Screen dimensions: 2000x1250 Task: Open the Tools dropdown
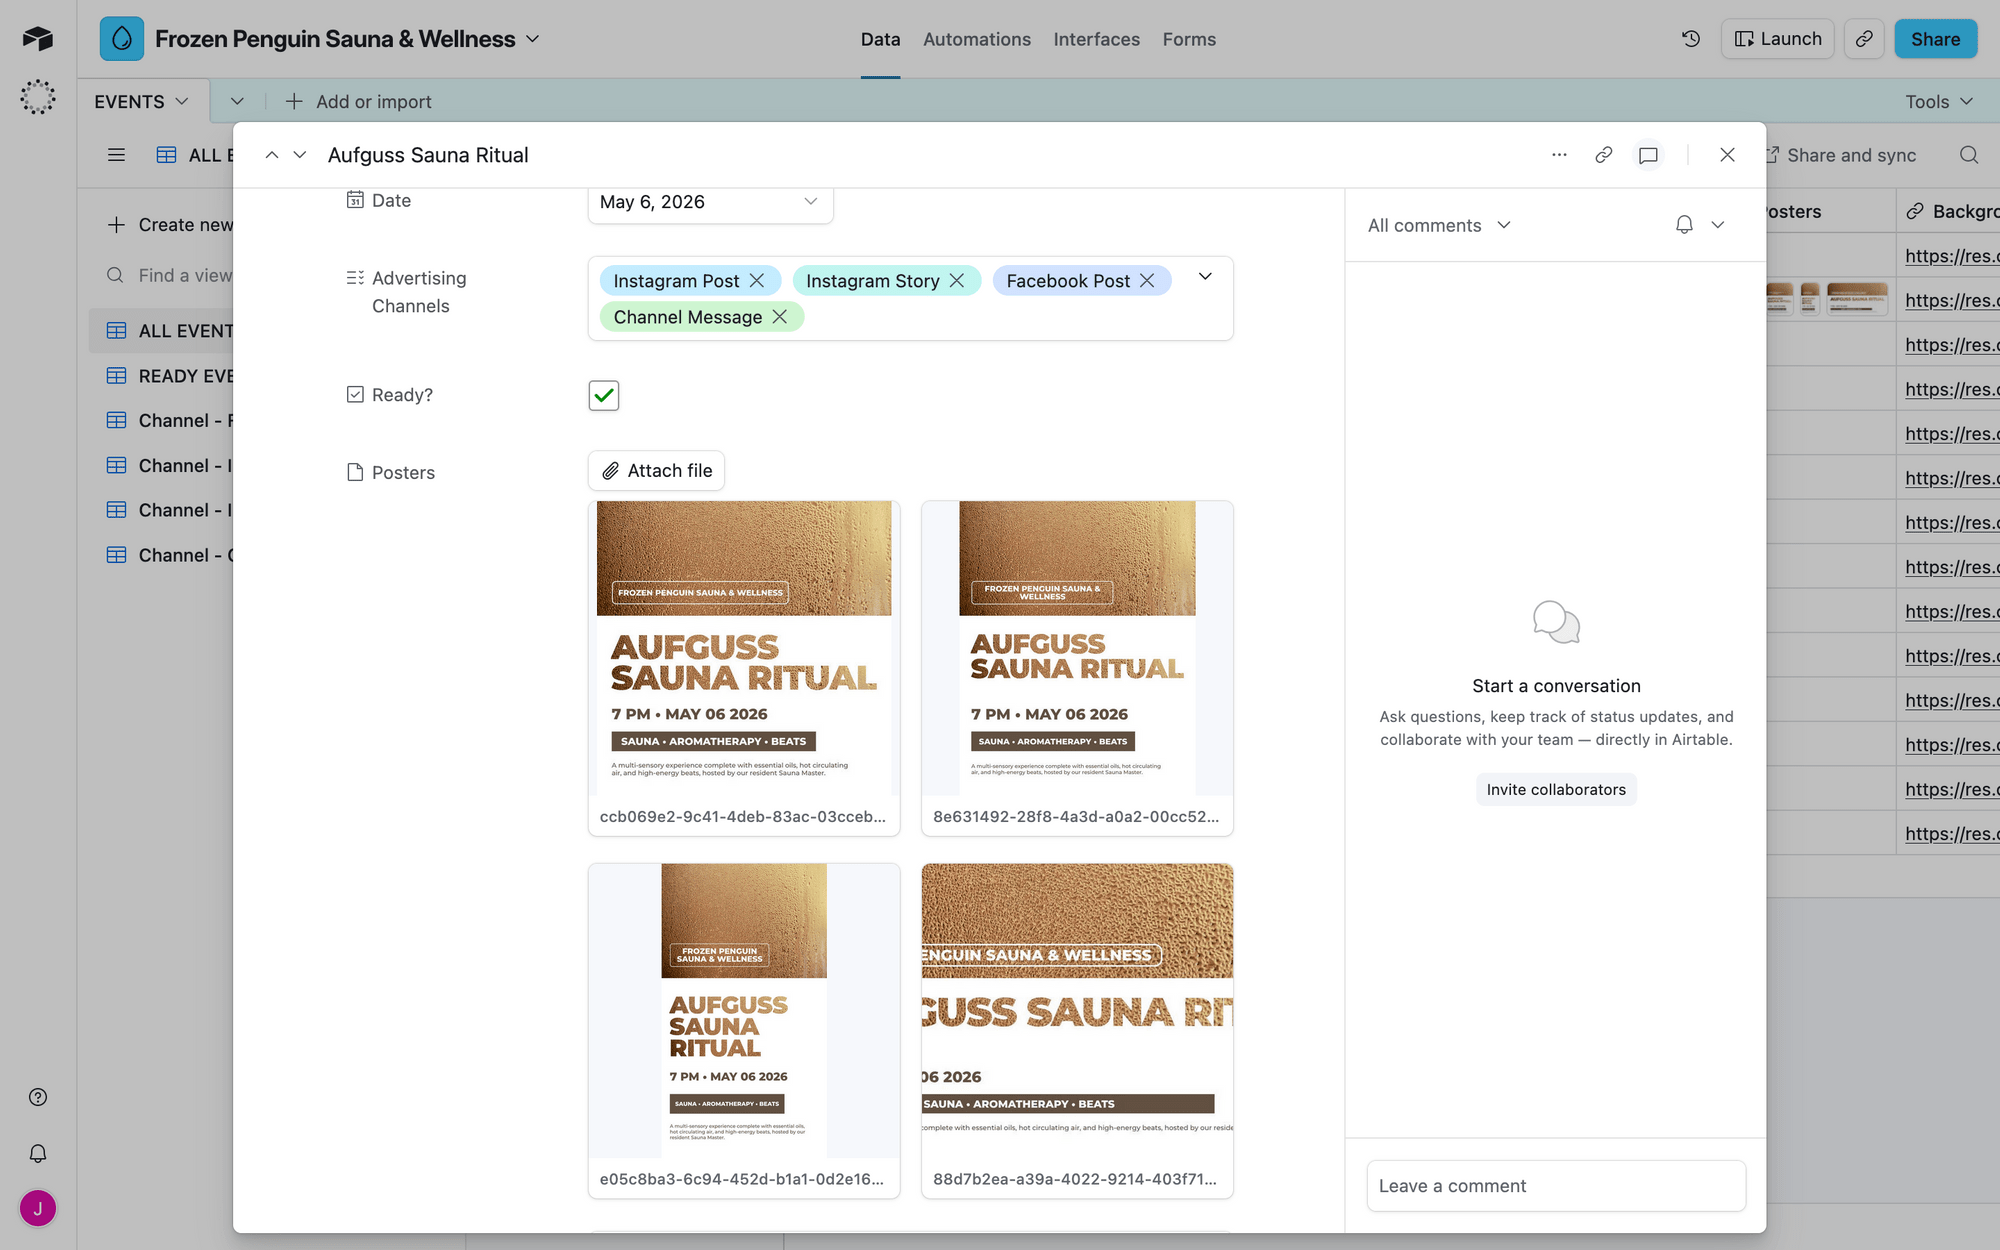(1938, 101)
